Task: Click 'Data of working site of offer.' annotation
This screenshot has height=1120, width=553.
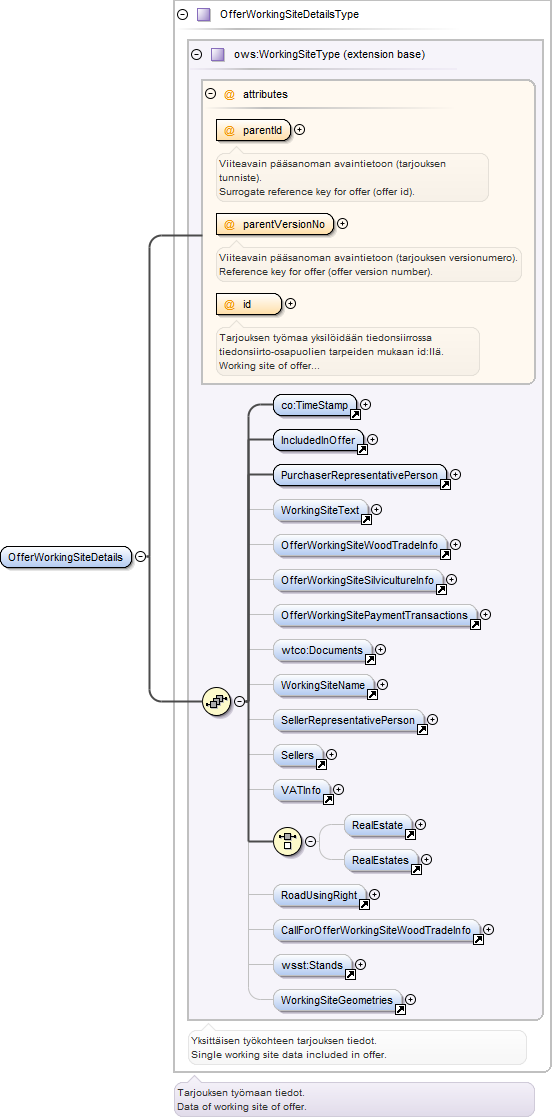Action: pos(241,1107)
